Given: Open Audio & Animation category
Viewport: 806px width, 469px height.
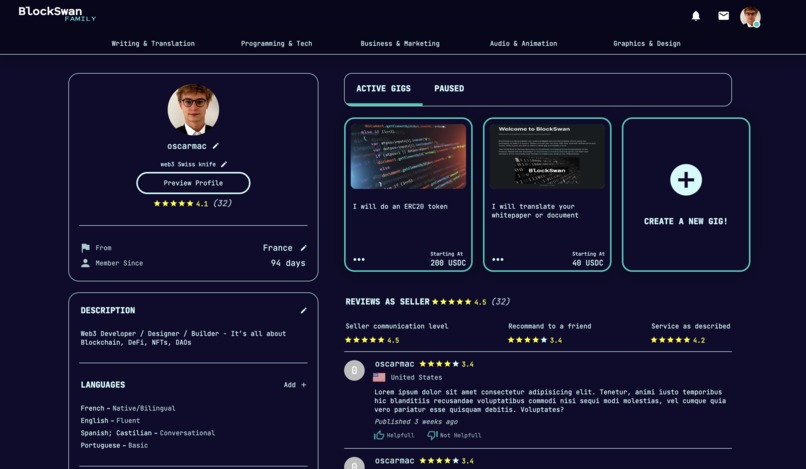Looking at the screenshot, I should tap(523, 44).
